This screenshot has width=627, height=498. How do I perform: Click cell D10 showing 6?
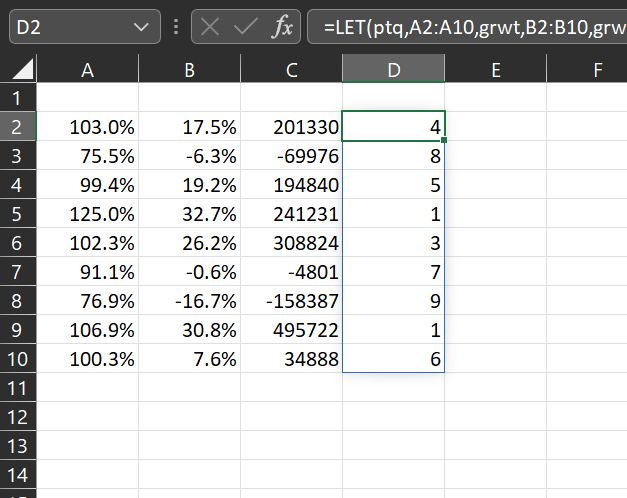(x=393, y=358)
